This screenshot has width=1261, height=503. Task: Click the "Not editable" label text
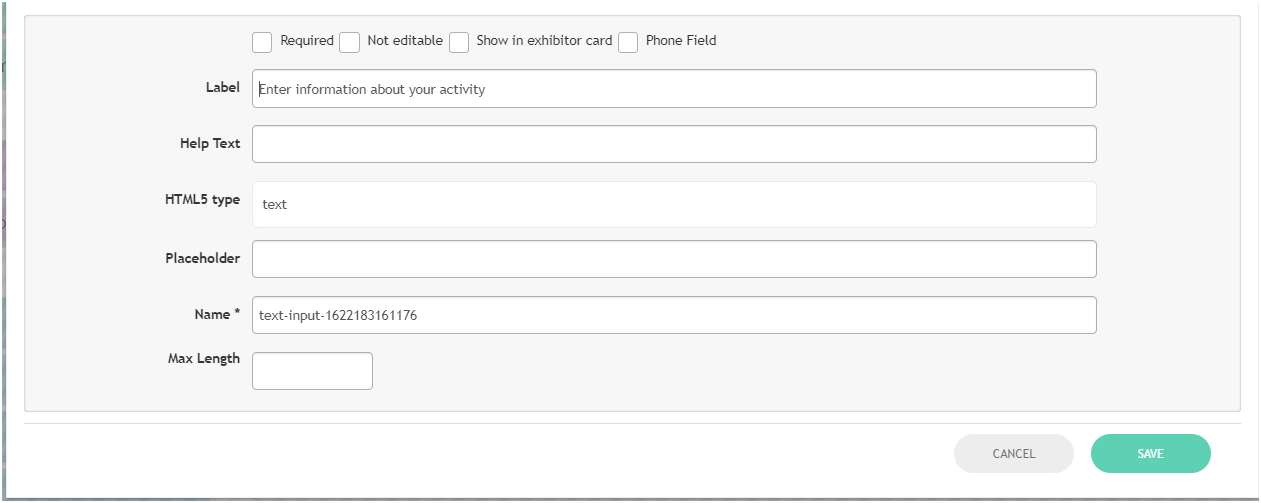click(405, 41)
